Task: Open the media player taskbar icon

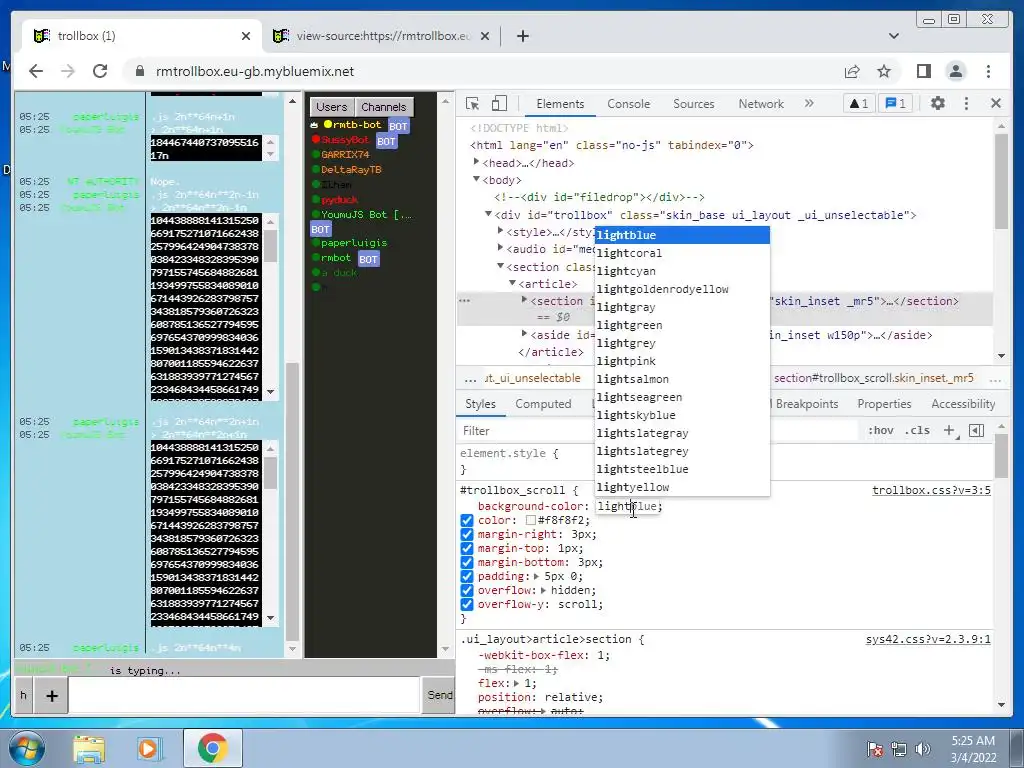Action: point(148,748)
